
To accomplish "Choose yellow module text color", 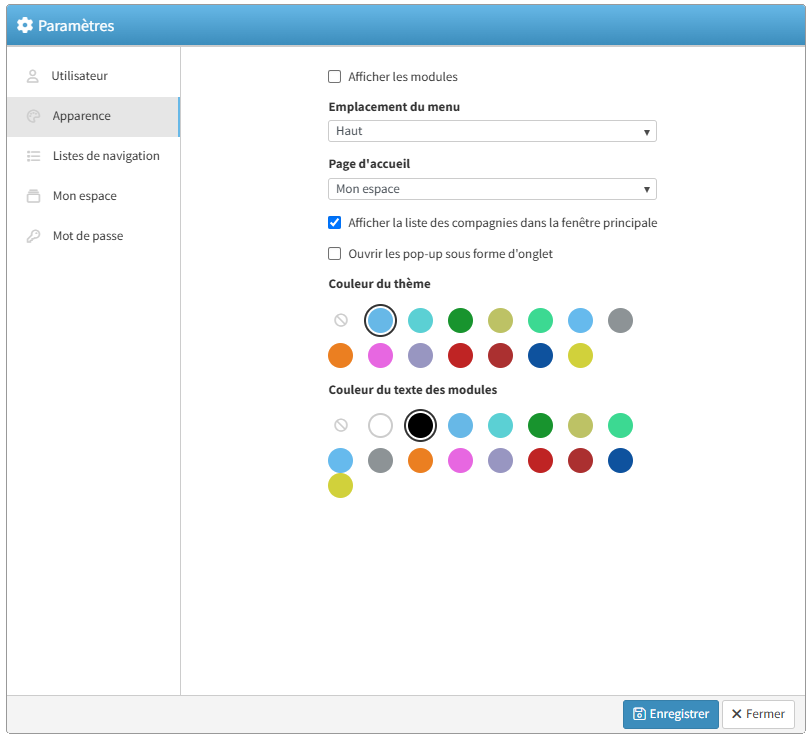I will pyautogui.click(x=341, y=486).
